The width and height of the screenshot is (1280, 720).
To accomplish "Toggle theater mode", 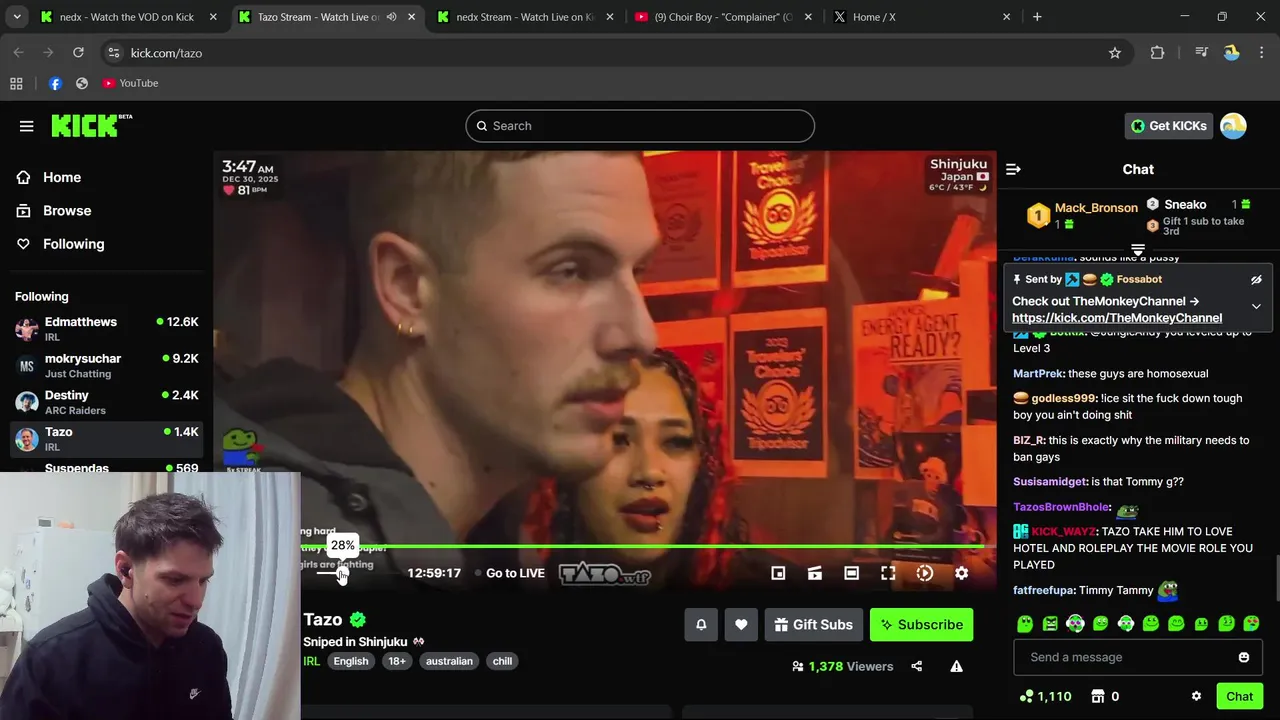I will click(851, 573).
